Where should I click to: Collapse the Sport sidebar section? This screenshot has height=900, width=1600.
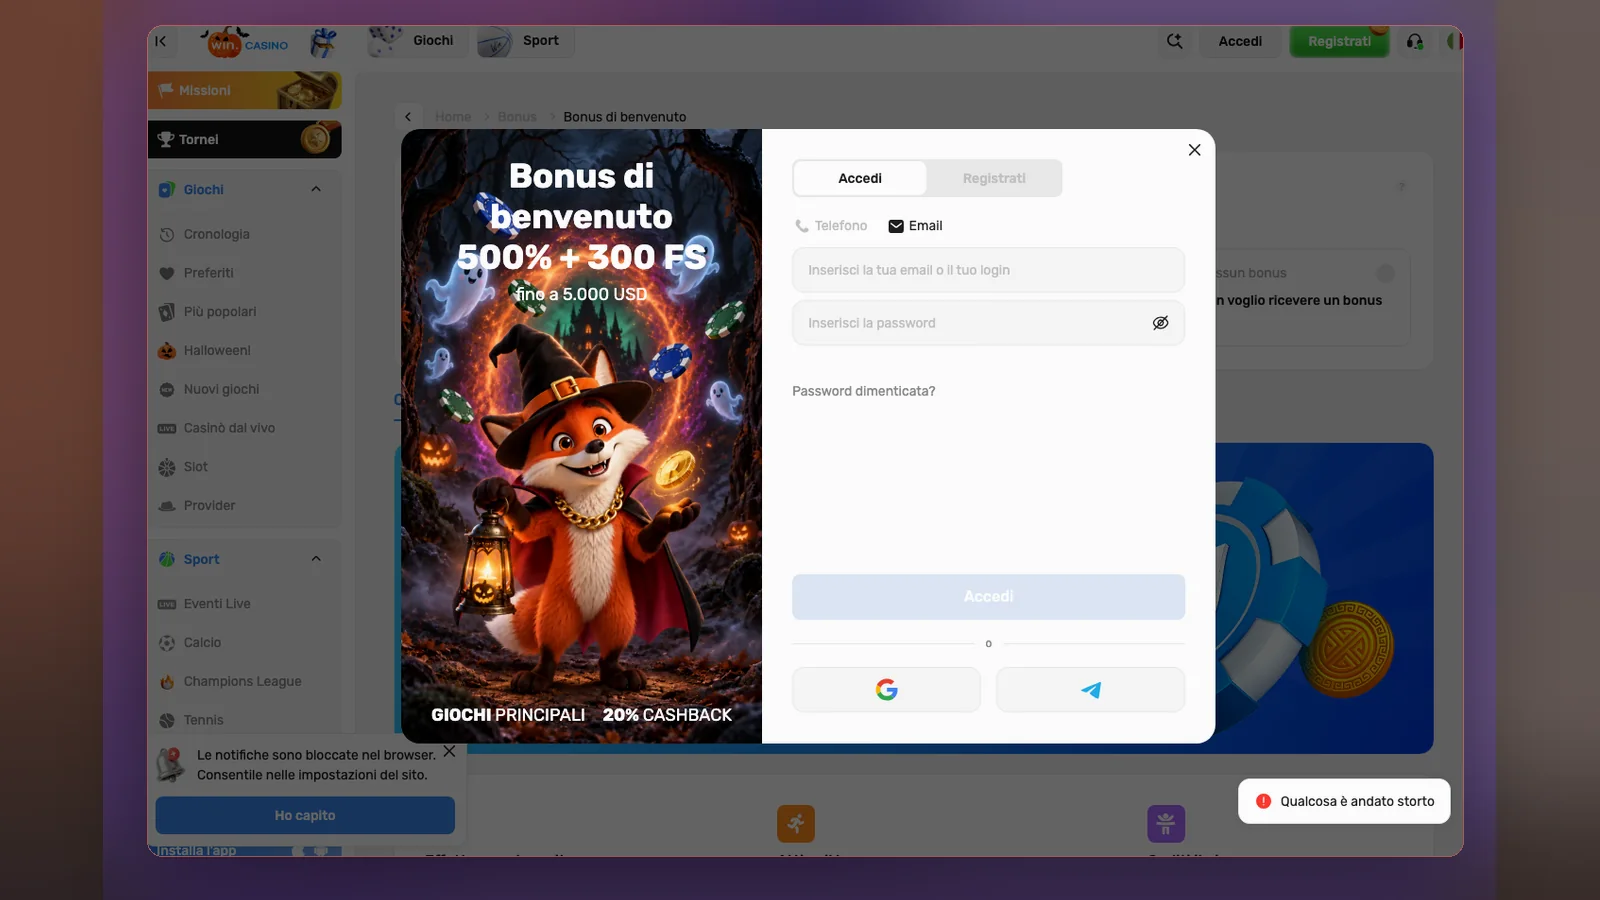tap(316, 559)
